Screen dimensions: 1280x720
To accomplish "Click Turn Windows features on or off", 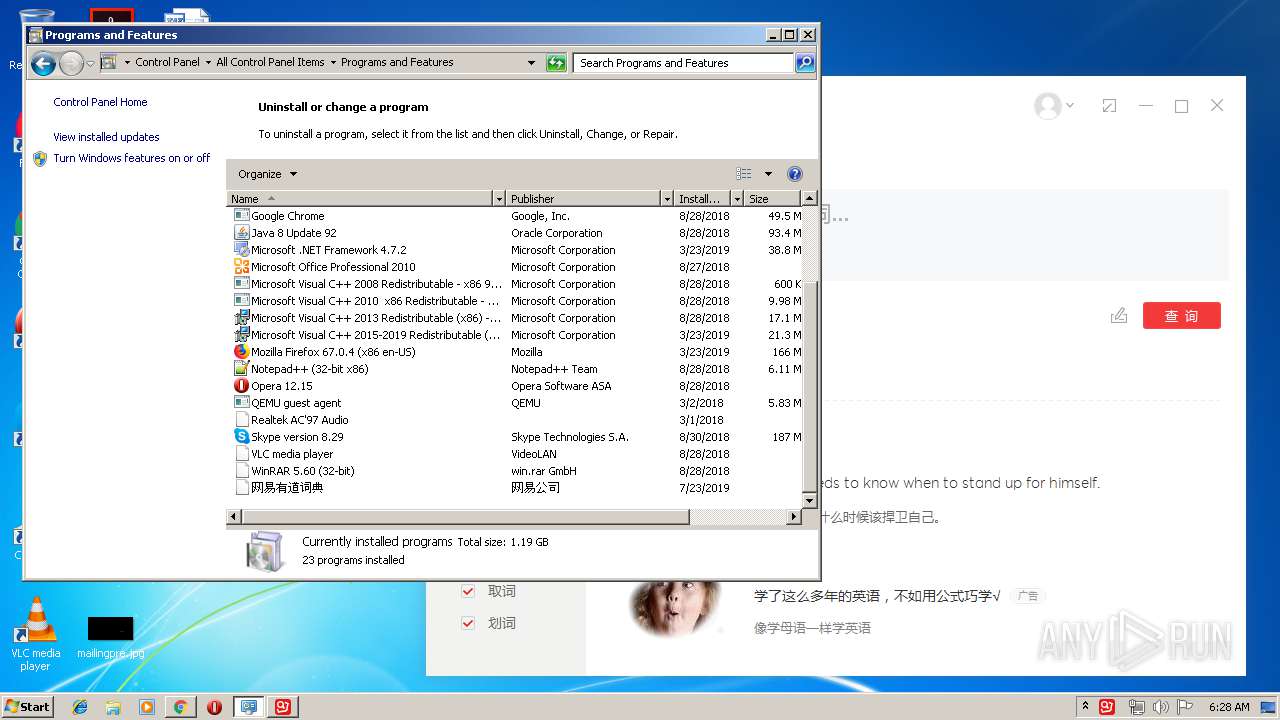I will point(132,158).
